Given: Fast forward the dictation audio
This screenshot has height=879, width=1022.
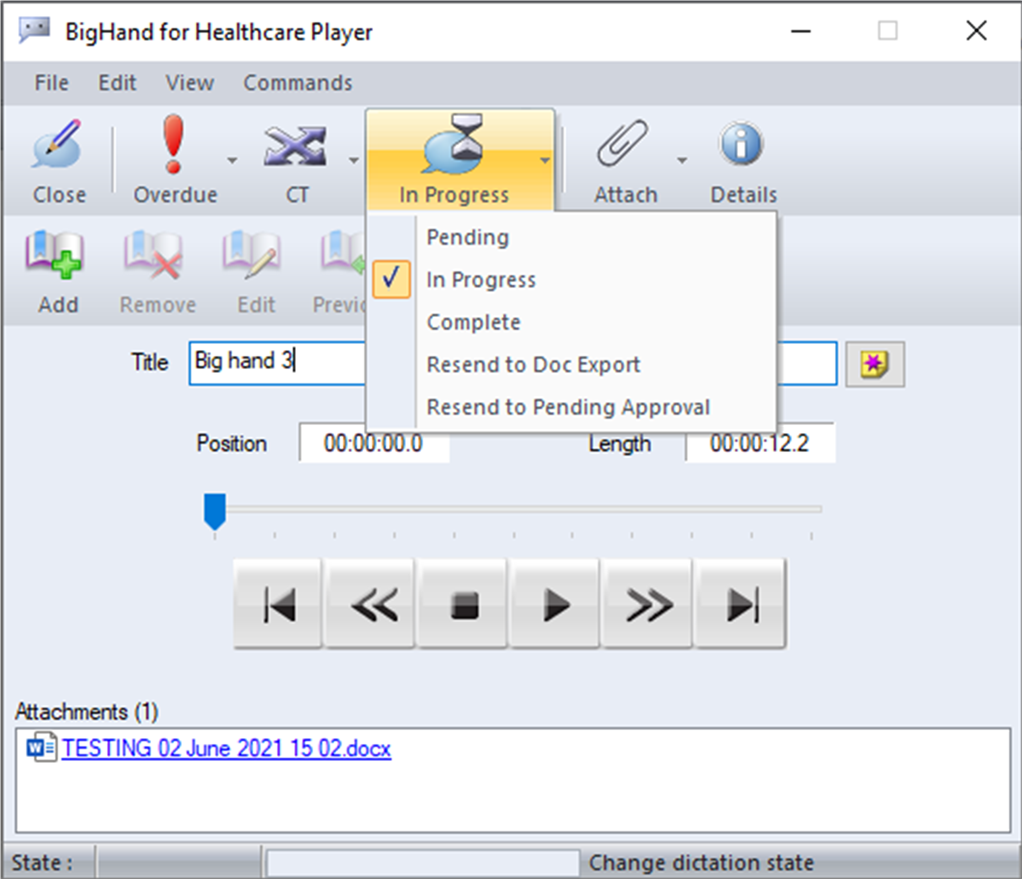Looking at the screenshot, I should point(648,603).
